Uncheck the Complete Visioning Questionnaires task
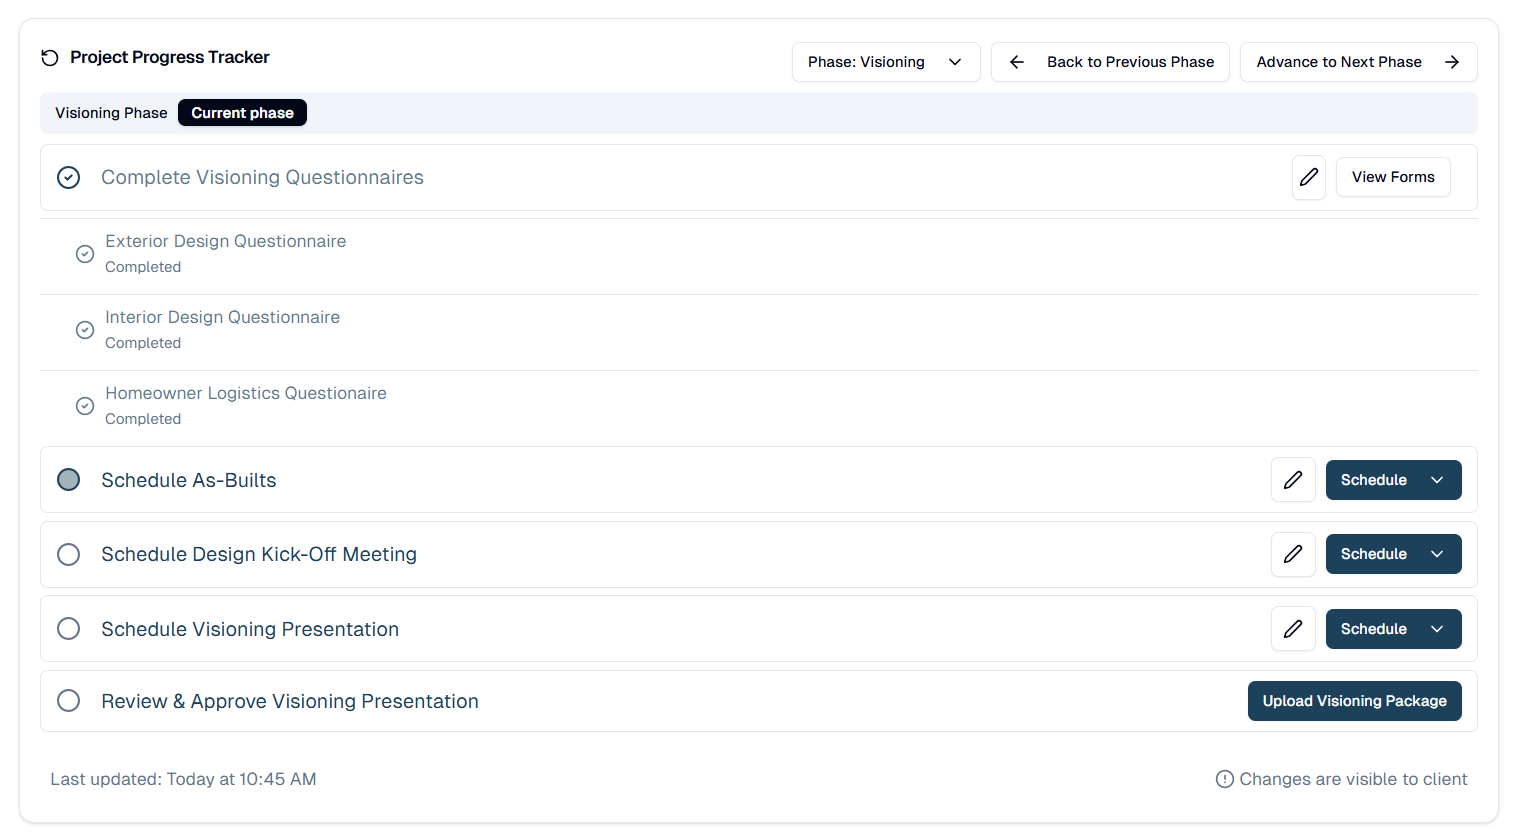The width and height of the screenshot is (1519, 839). [68, 177]
